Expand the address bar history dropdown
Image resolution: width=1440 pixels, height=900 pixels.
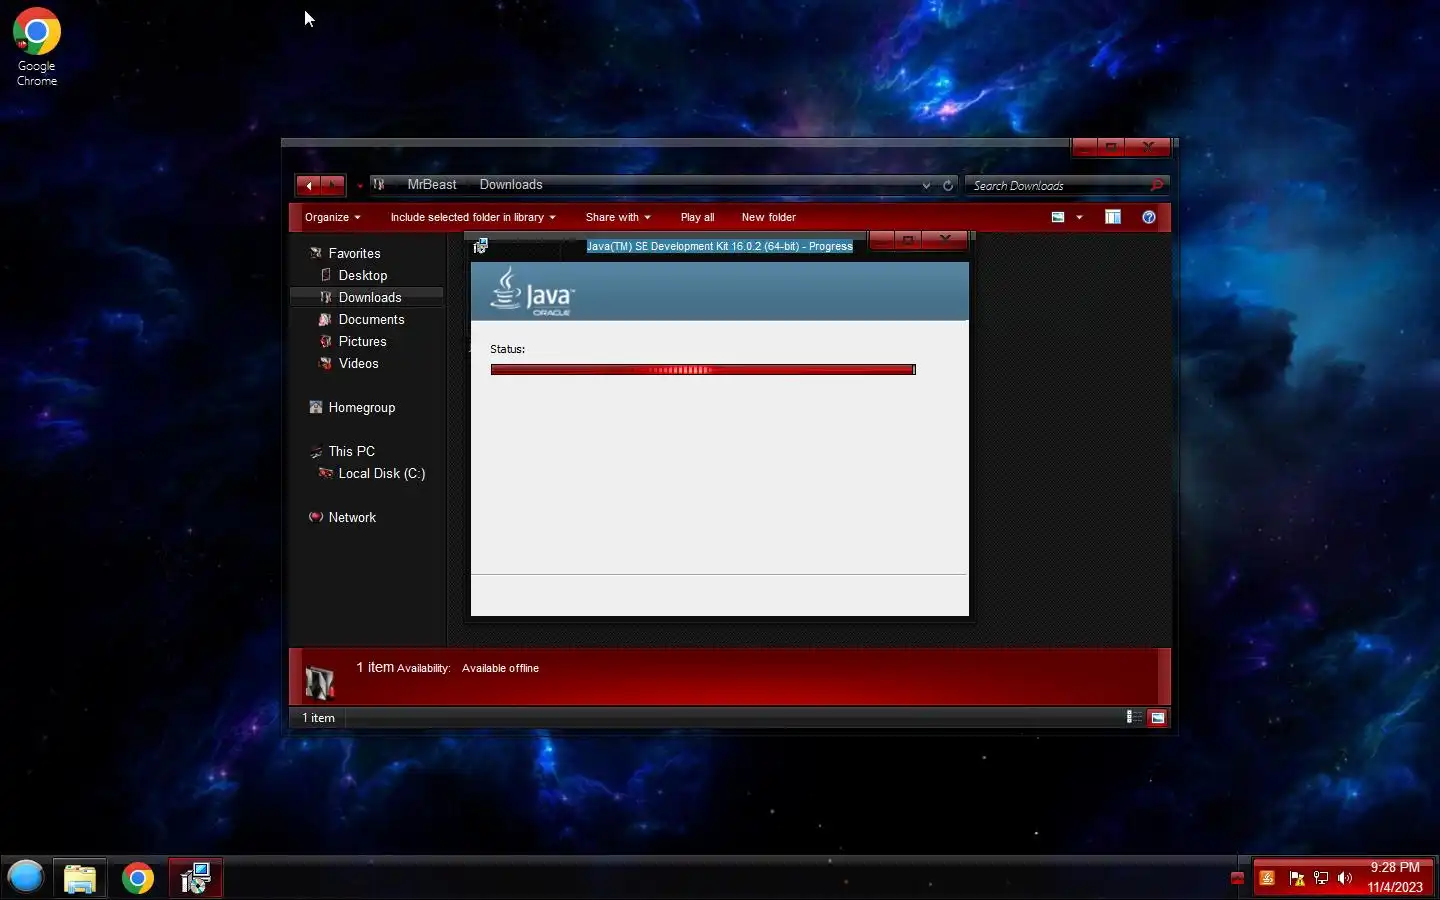click(926, 185)
